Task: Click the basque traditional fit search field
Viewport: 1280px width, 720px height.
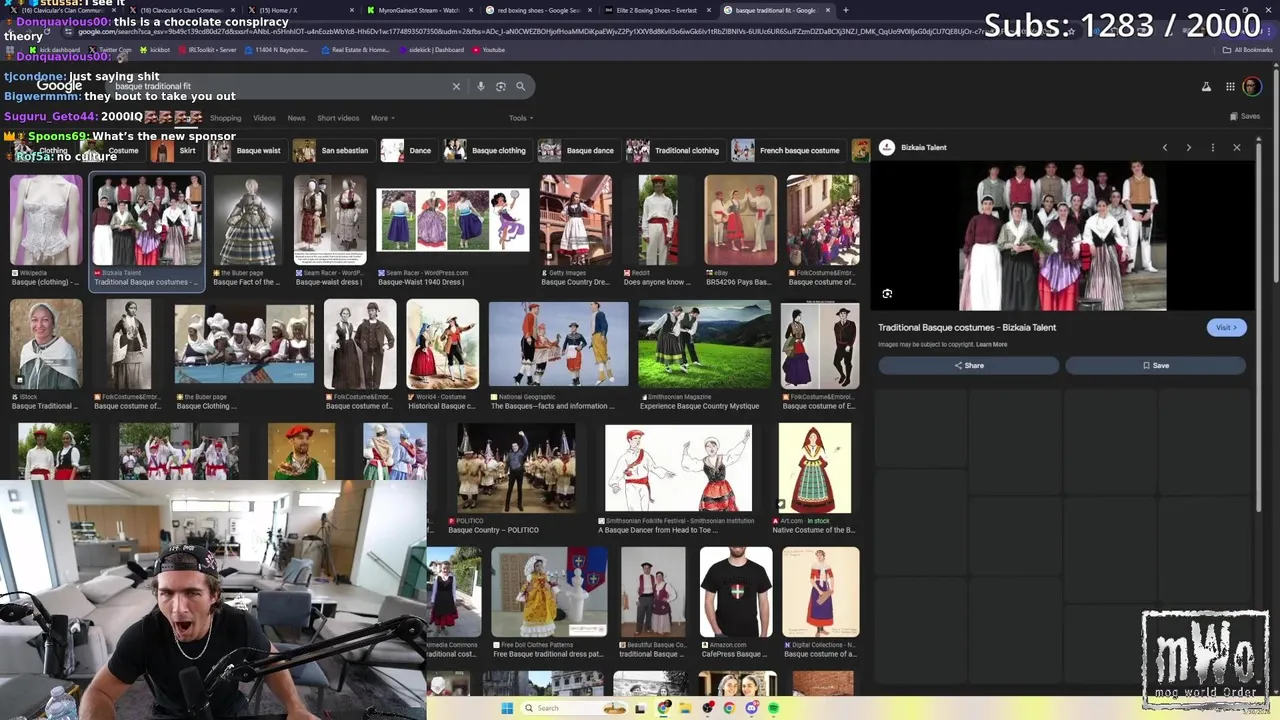Action: coord(280,87)
